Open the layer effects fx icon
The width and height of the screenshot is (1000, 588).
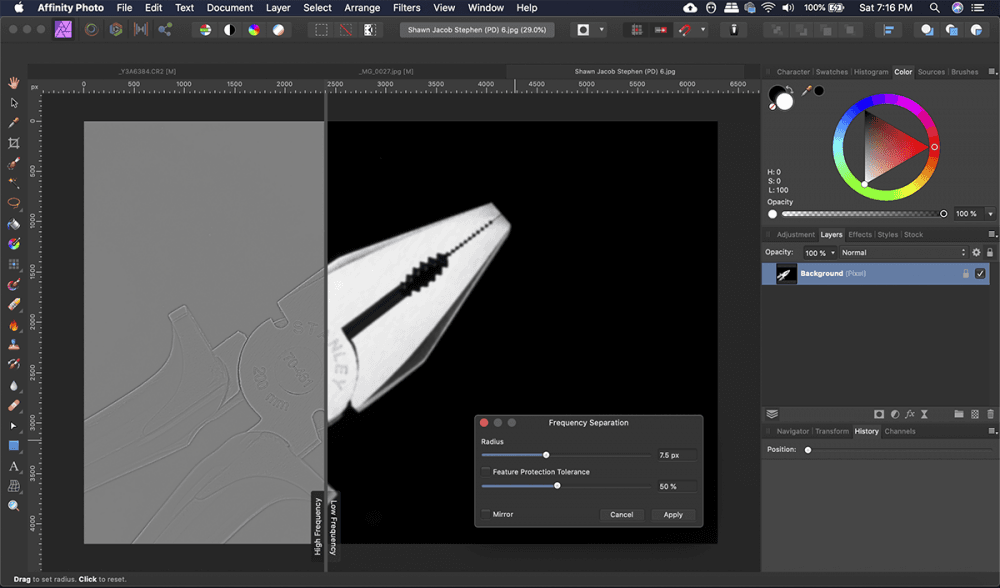coord(911,414)
